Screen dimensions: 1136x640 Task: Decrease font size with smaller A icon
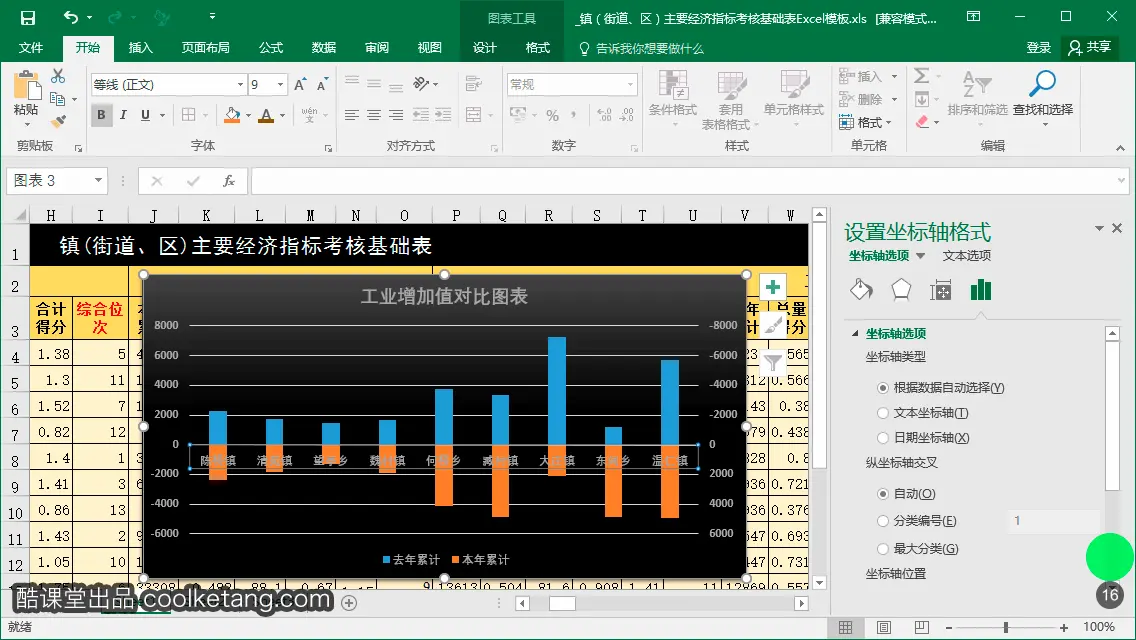(x=322, y=85)
